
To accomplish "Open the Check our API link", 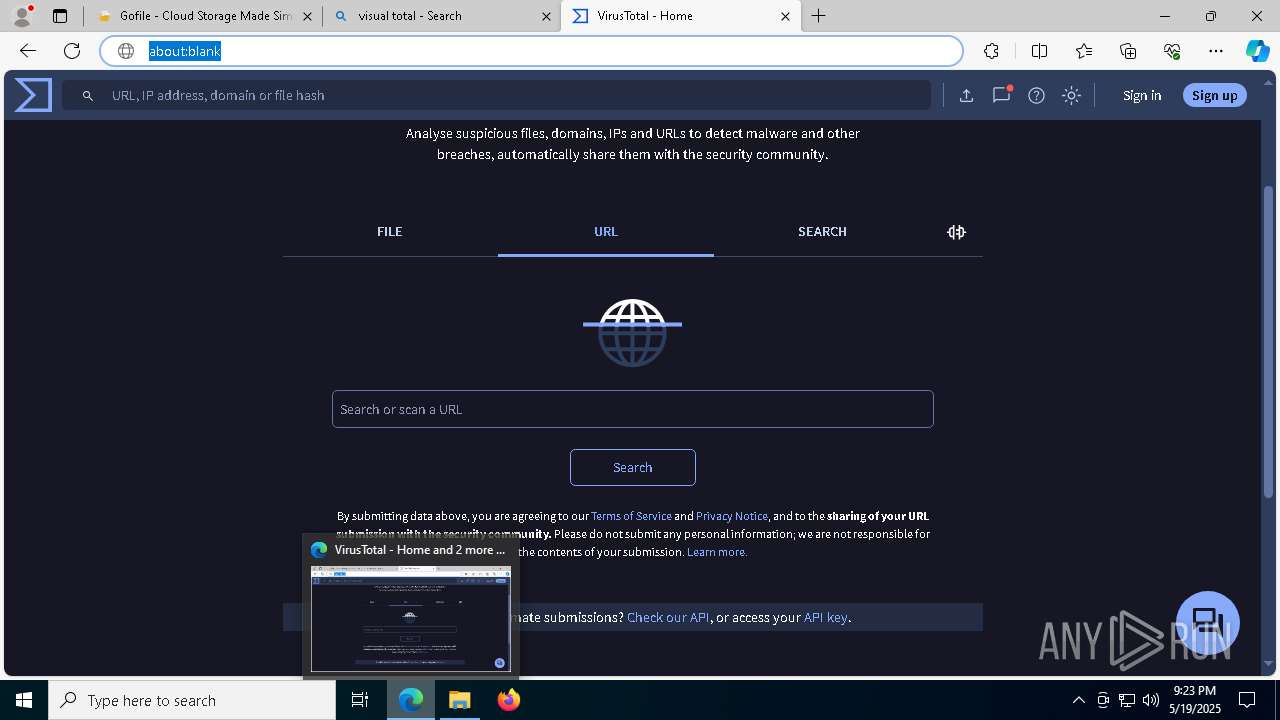I will point(668,617).
